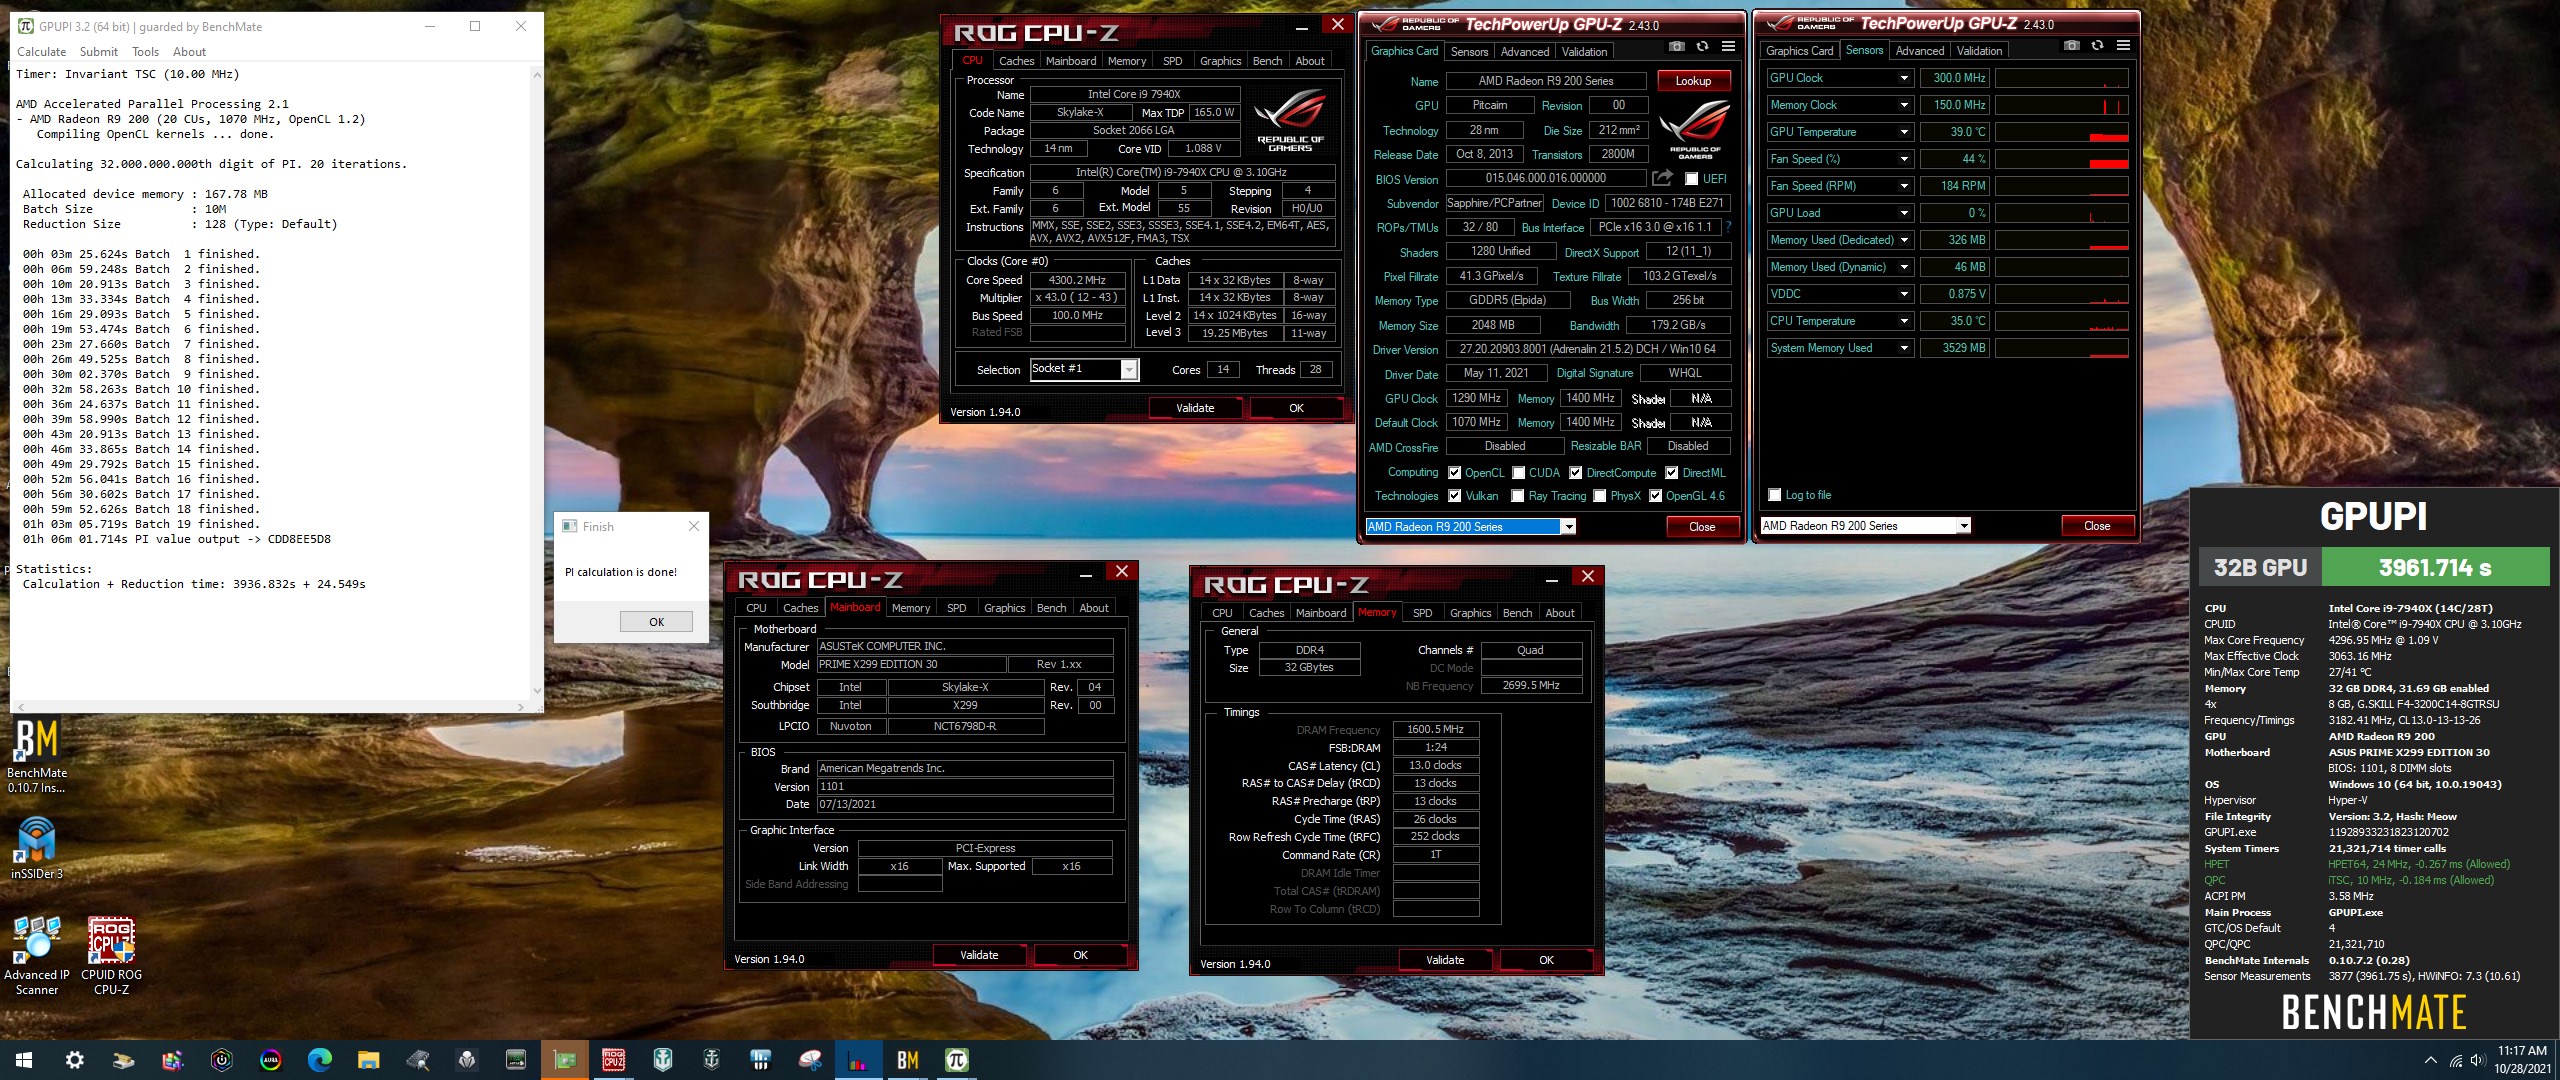2560x1080 pixels.
Task: Open Settings gear on the taskbar
Action: 75,1060
